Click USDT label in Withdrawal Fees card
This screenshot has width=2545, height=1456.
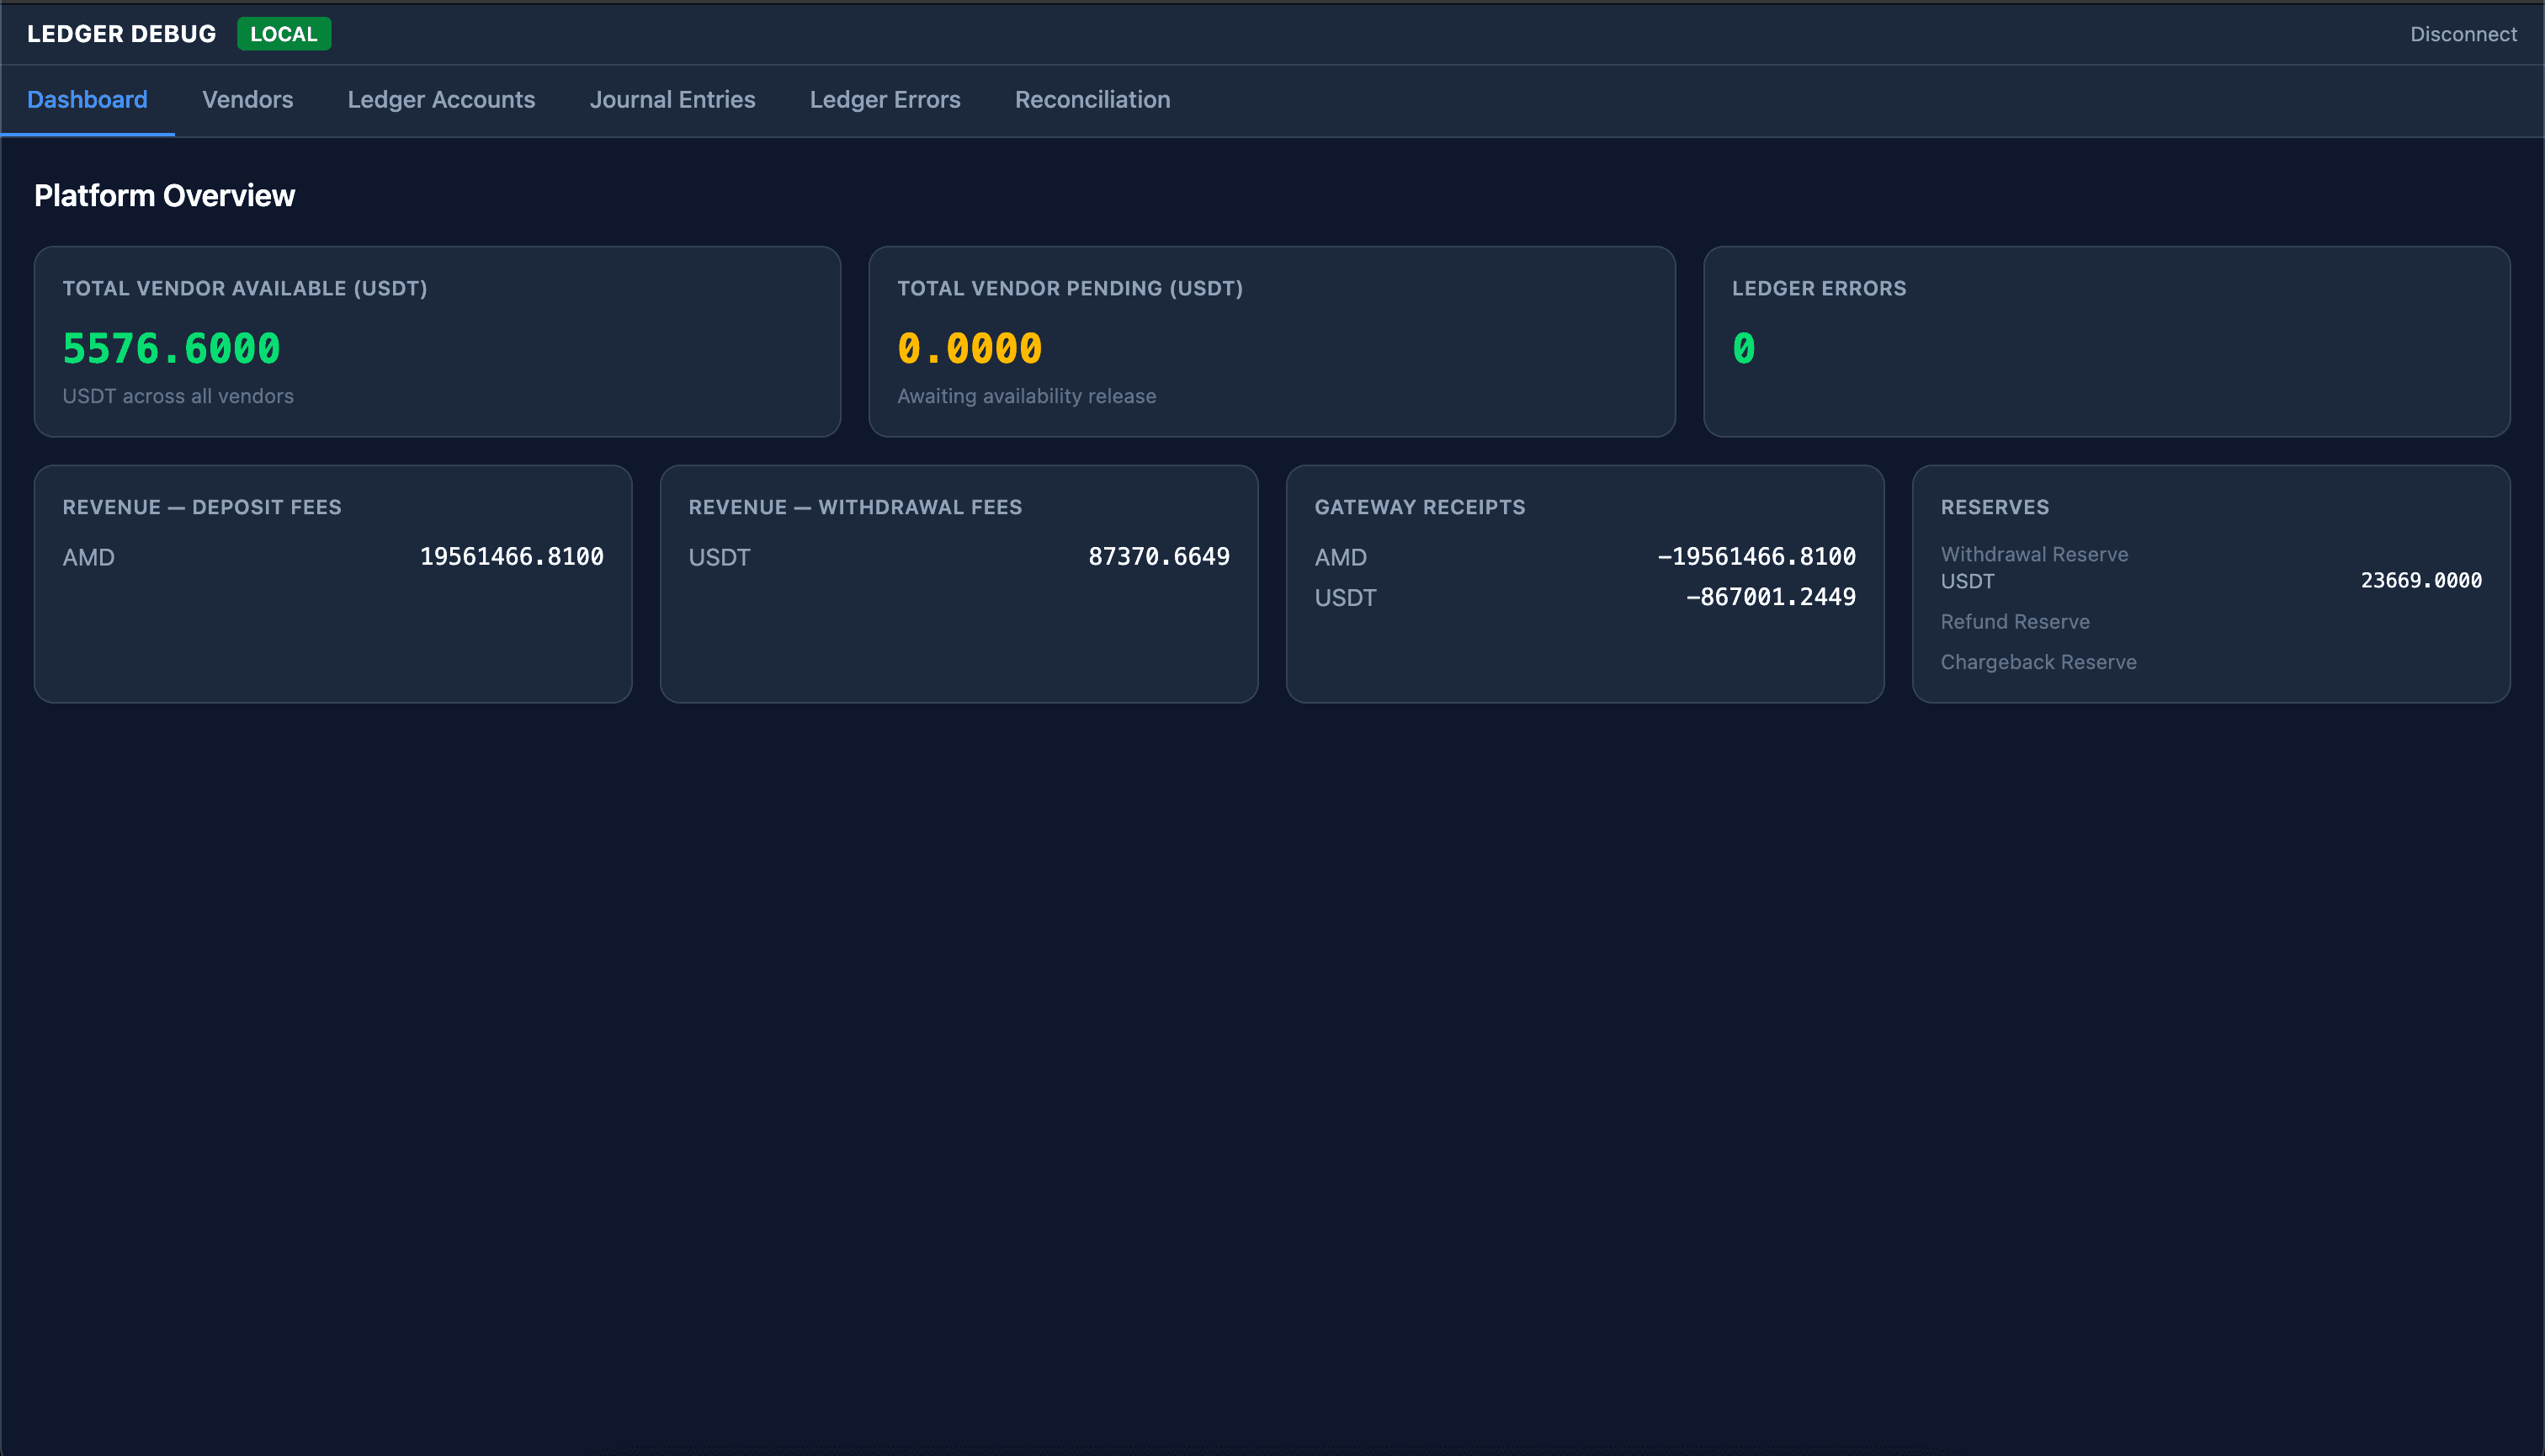tap(719, 557)
